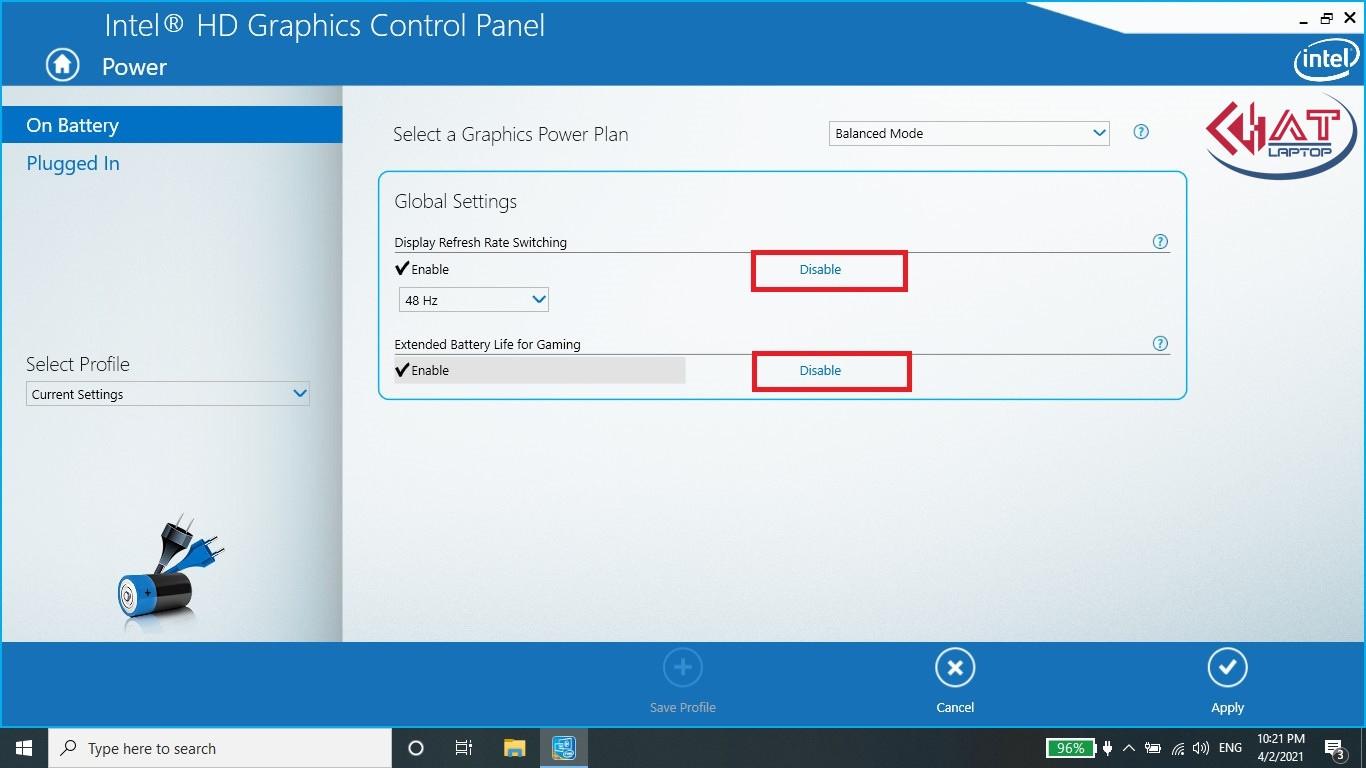Switch to the Plugged In tab
1366x768 pixels.
tap(73, 163)
